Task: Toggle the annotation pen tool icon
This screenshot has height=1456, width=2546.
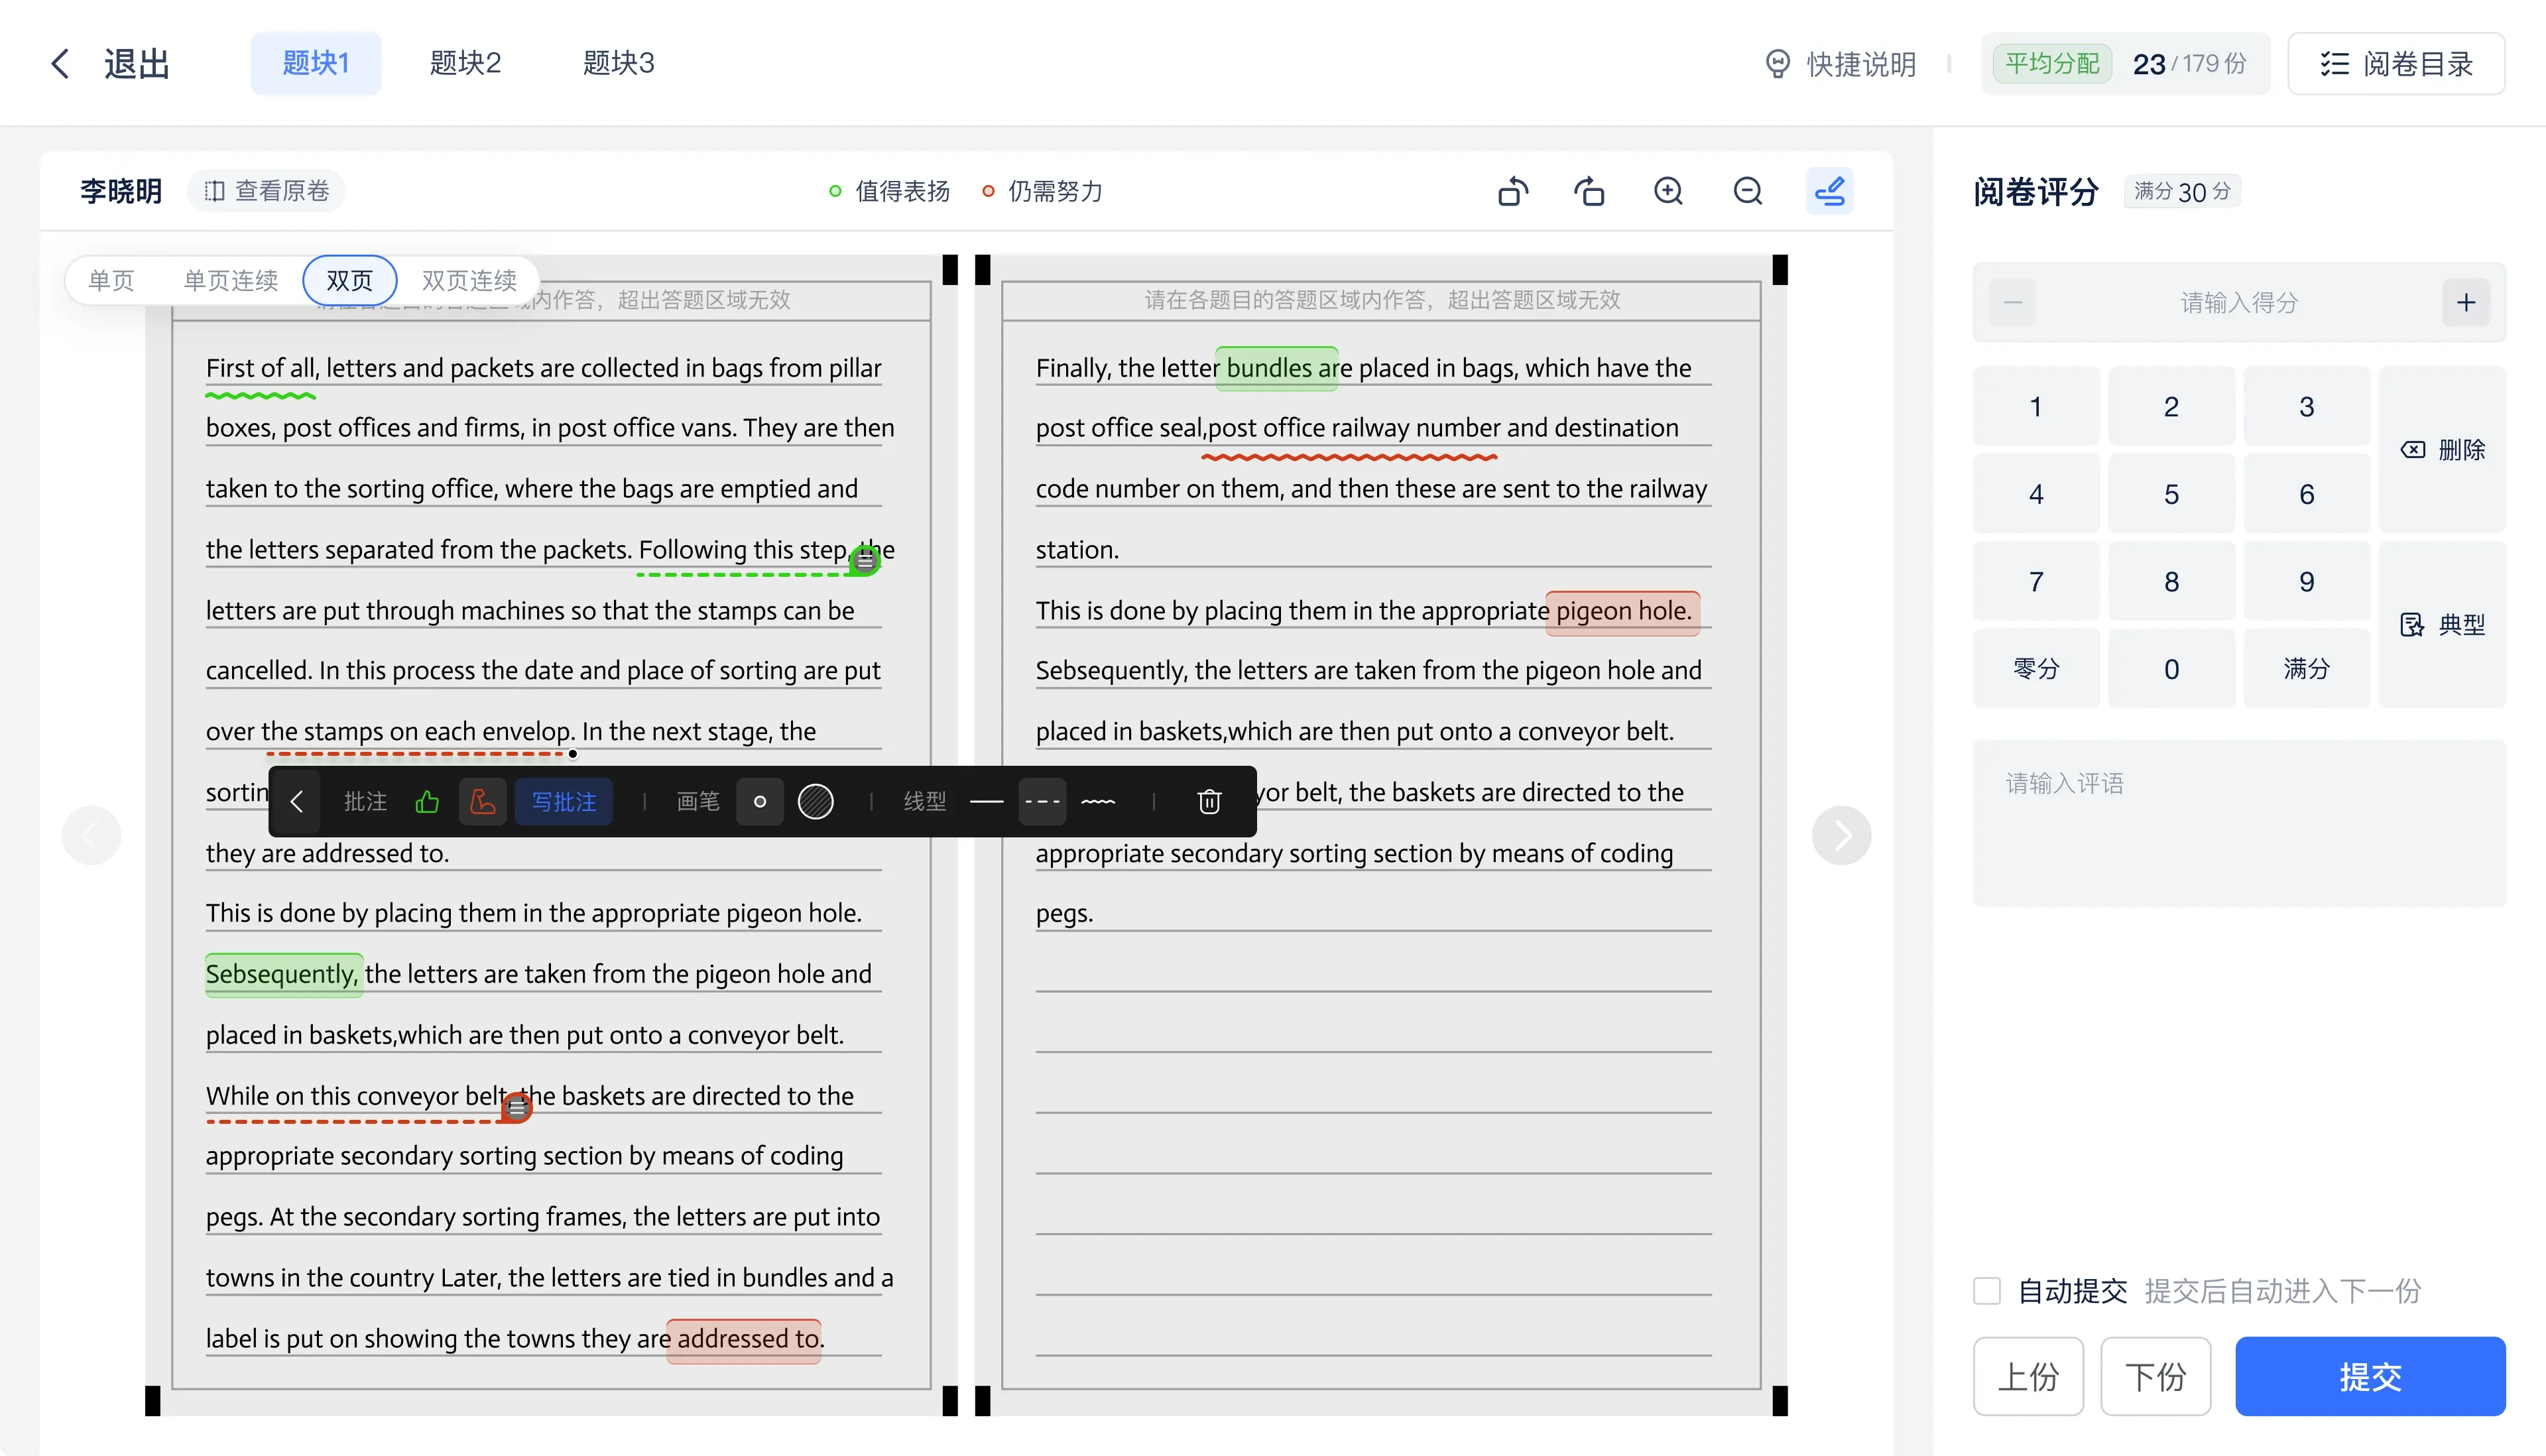Action: [x=1830, y=191]
